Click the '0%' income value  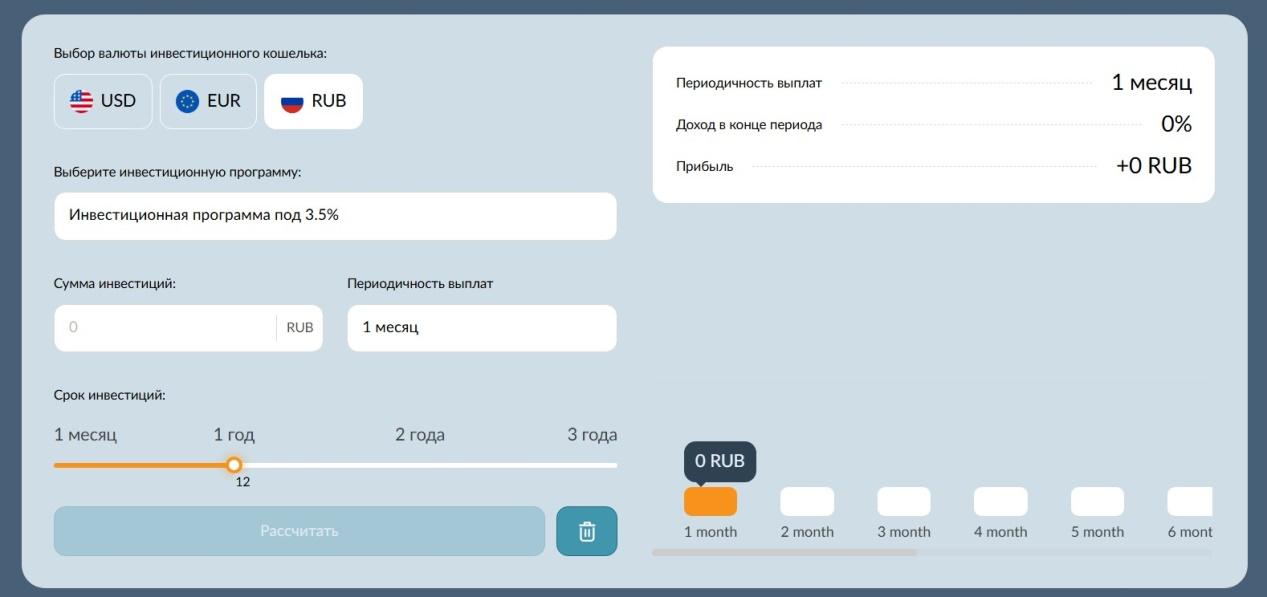click(x=1176, y=125)
